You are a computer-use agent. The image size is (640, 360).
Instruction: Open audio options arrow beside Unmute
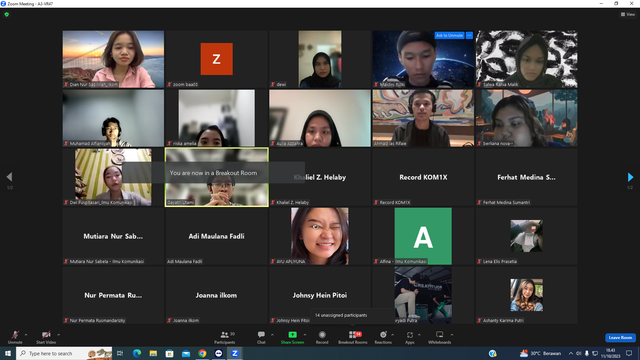[x=26, y=335]
